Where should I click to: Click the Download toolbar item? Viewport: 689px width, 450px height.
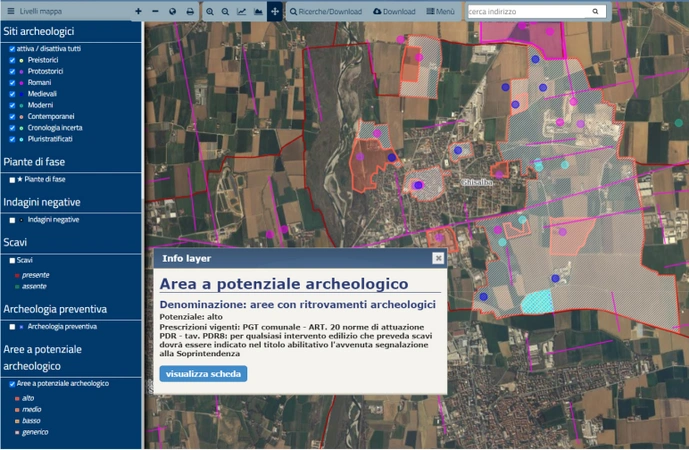tap(394, 12)
